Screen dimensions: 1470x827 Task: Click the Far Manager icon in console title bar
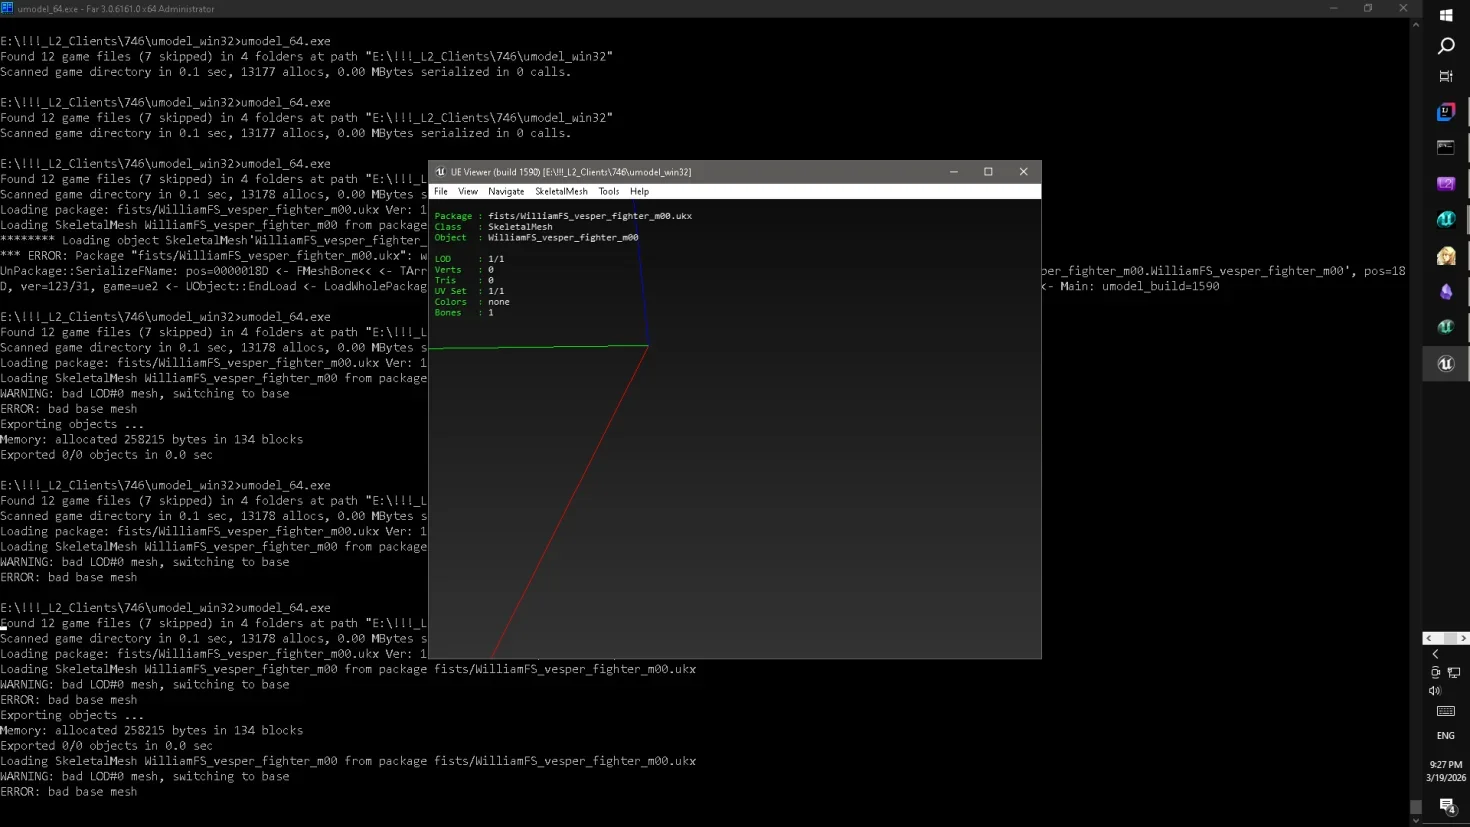point(7,8)
